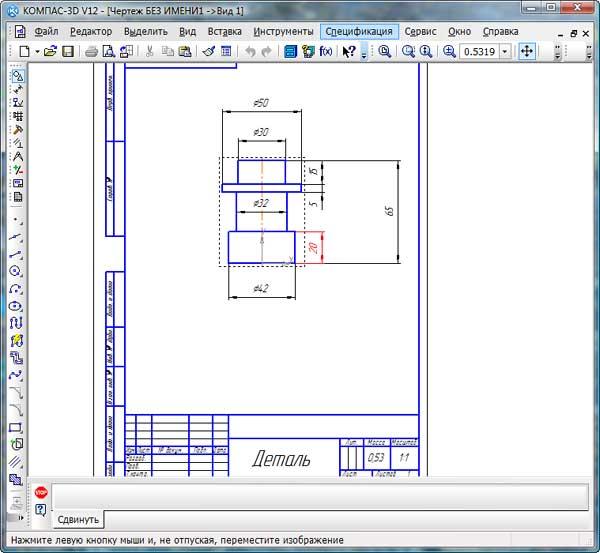This screenshot has width=600, height=553.
Task: Switch to the Measurements compass panel icon
Action: click(18, 157)
